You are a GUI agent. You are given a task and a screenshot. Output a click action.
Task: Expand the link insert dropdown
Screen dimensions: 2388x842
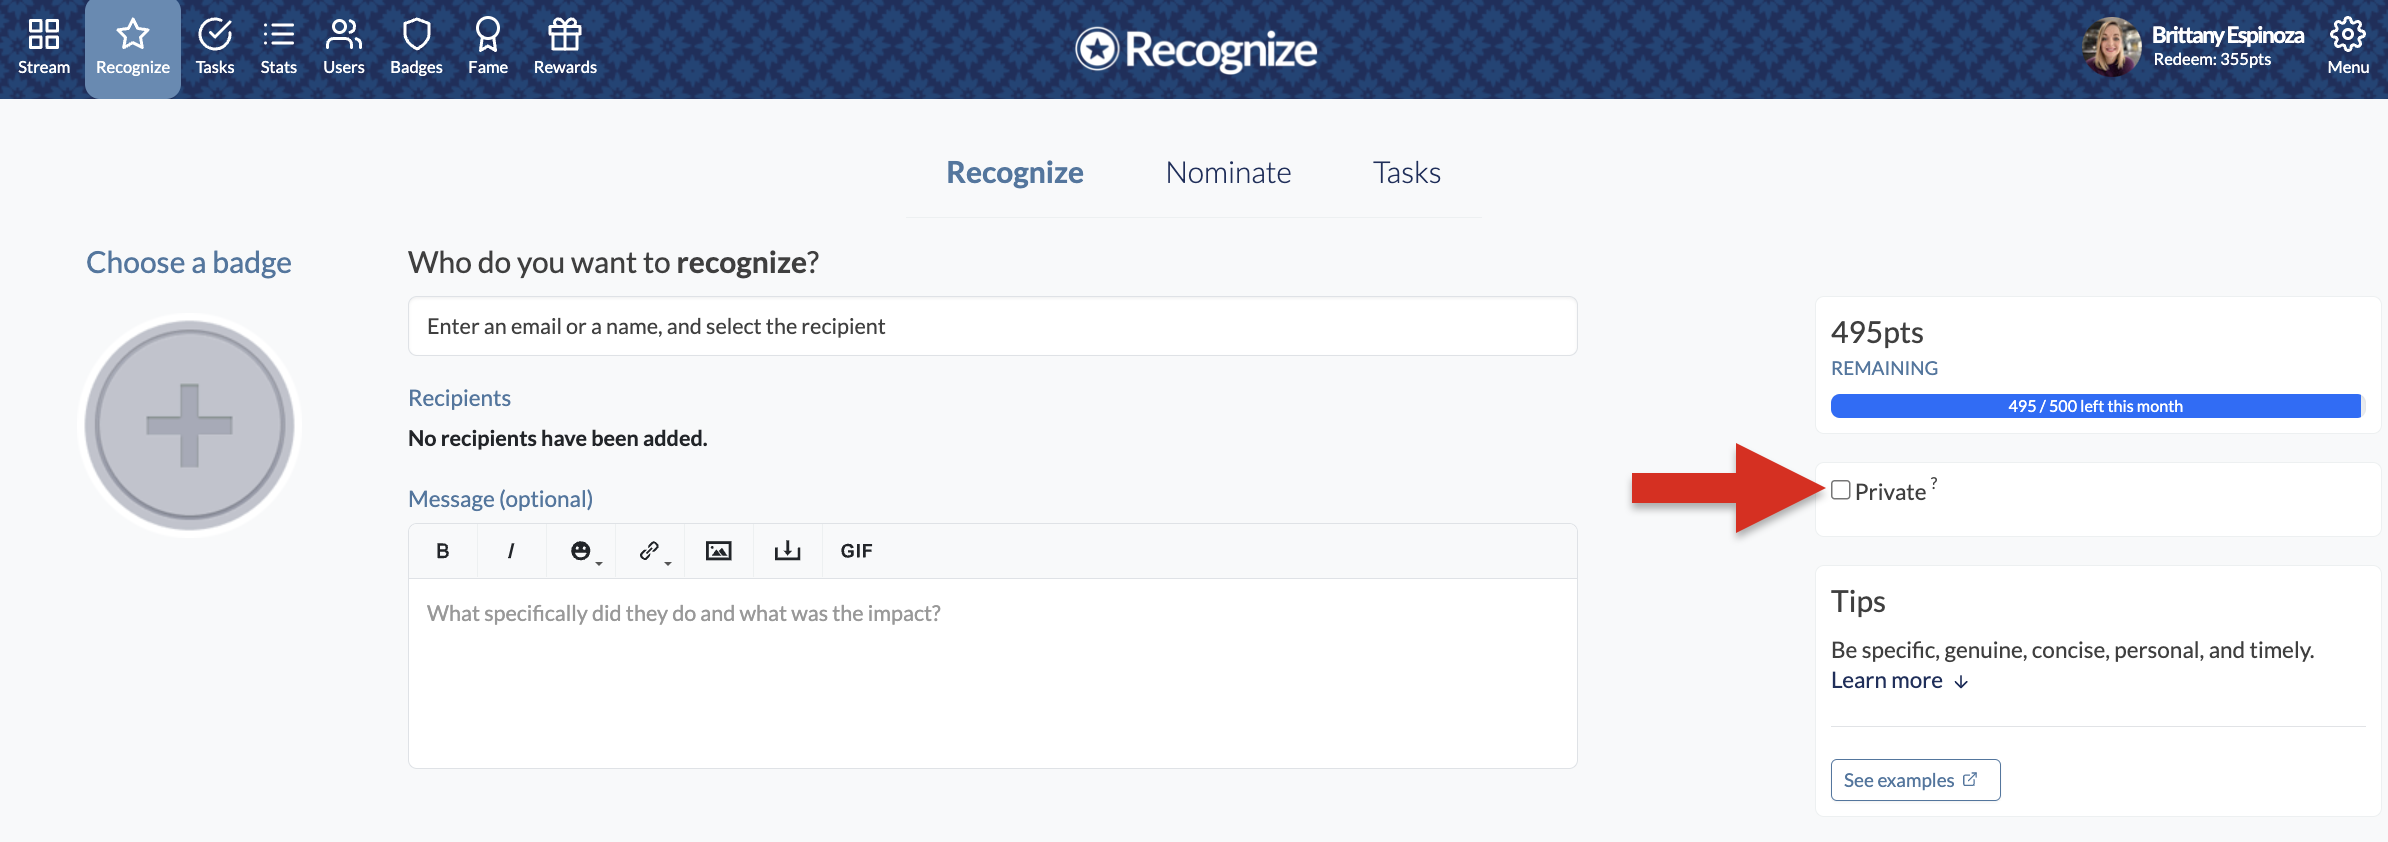pyautogui.click(x=654, y=551)
